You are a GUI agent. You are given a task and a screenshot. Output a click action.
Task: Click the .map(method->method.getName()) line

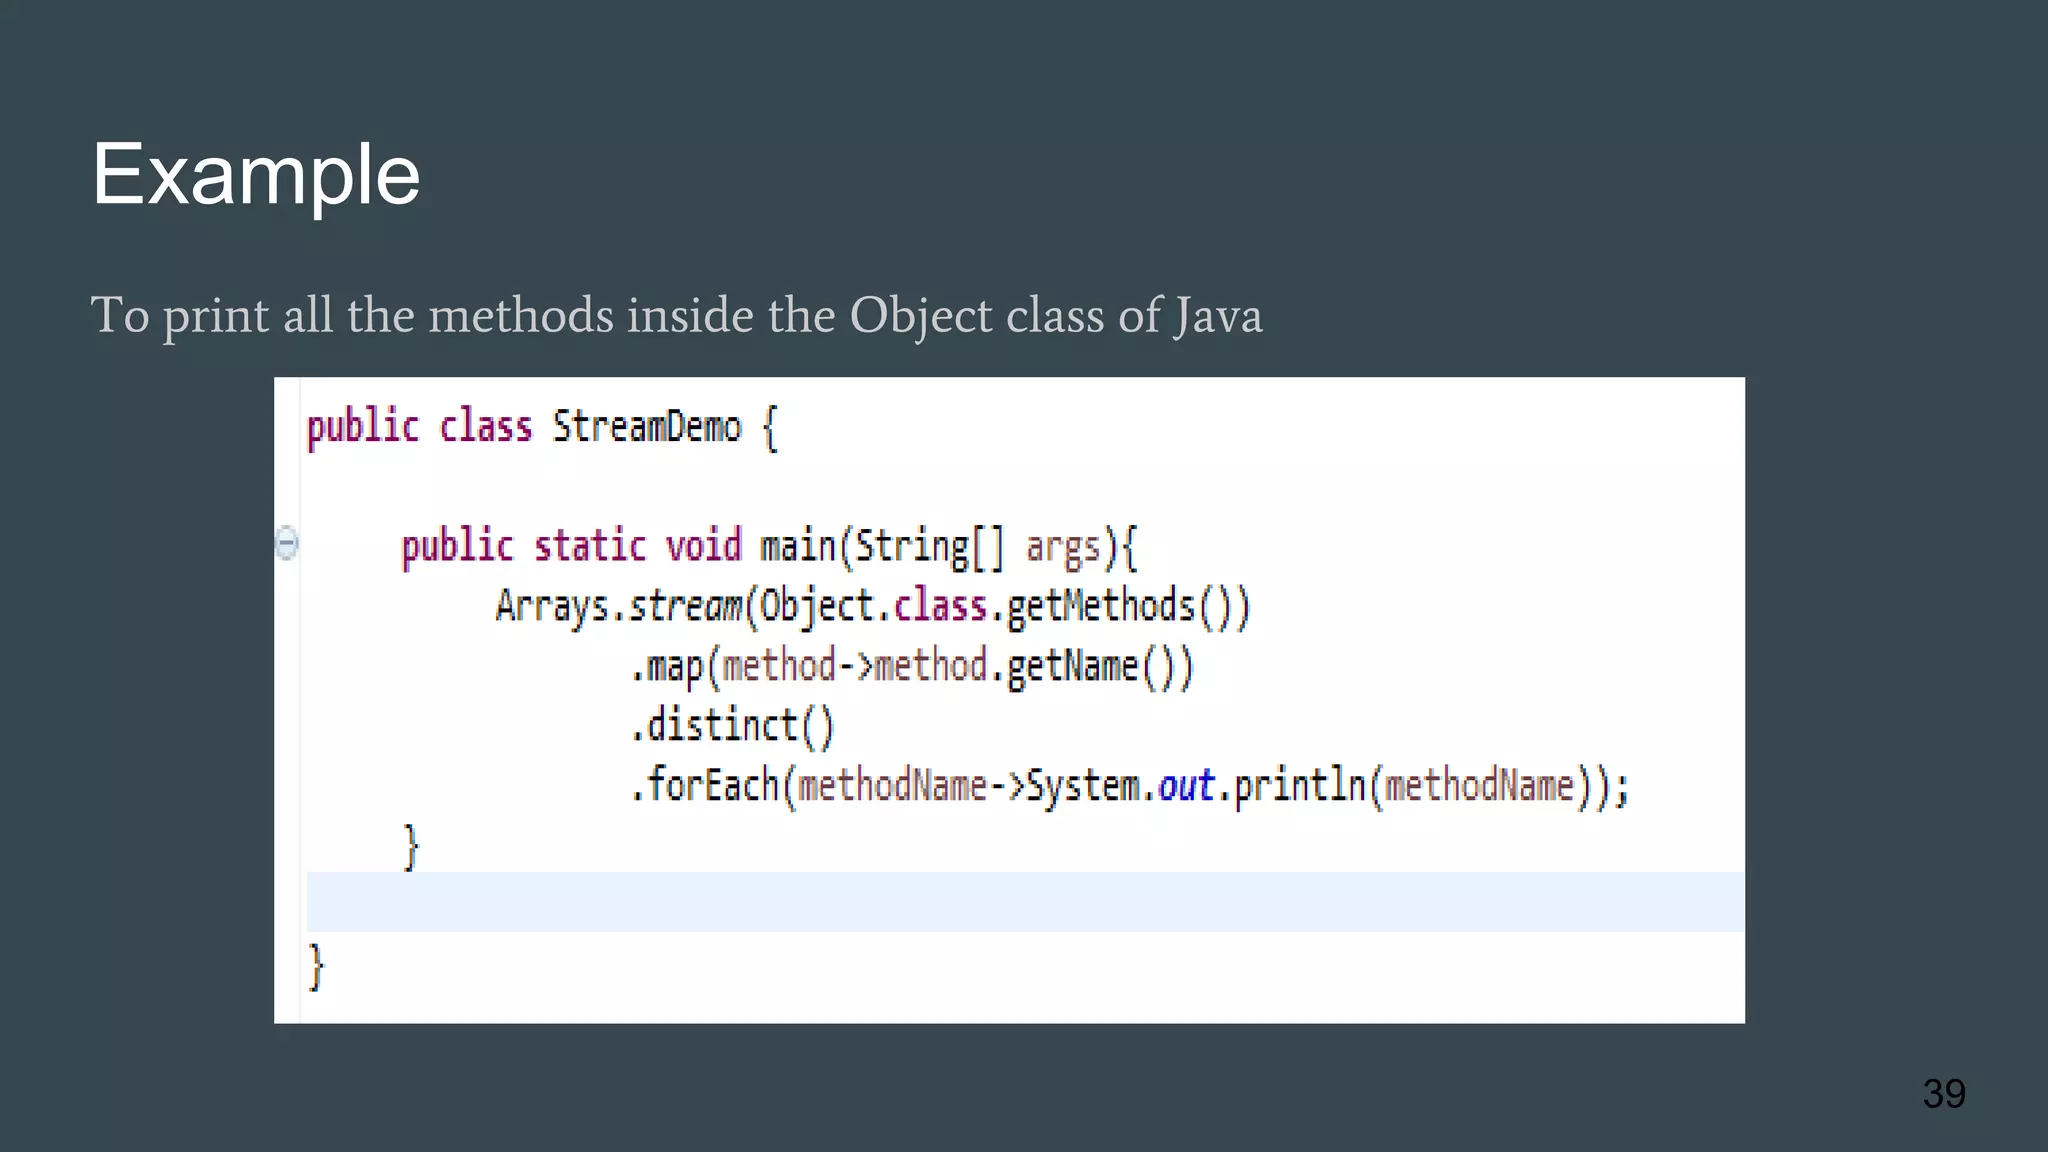click(911, 667)
